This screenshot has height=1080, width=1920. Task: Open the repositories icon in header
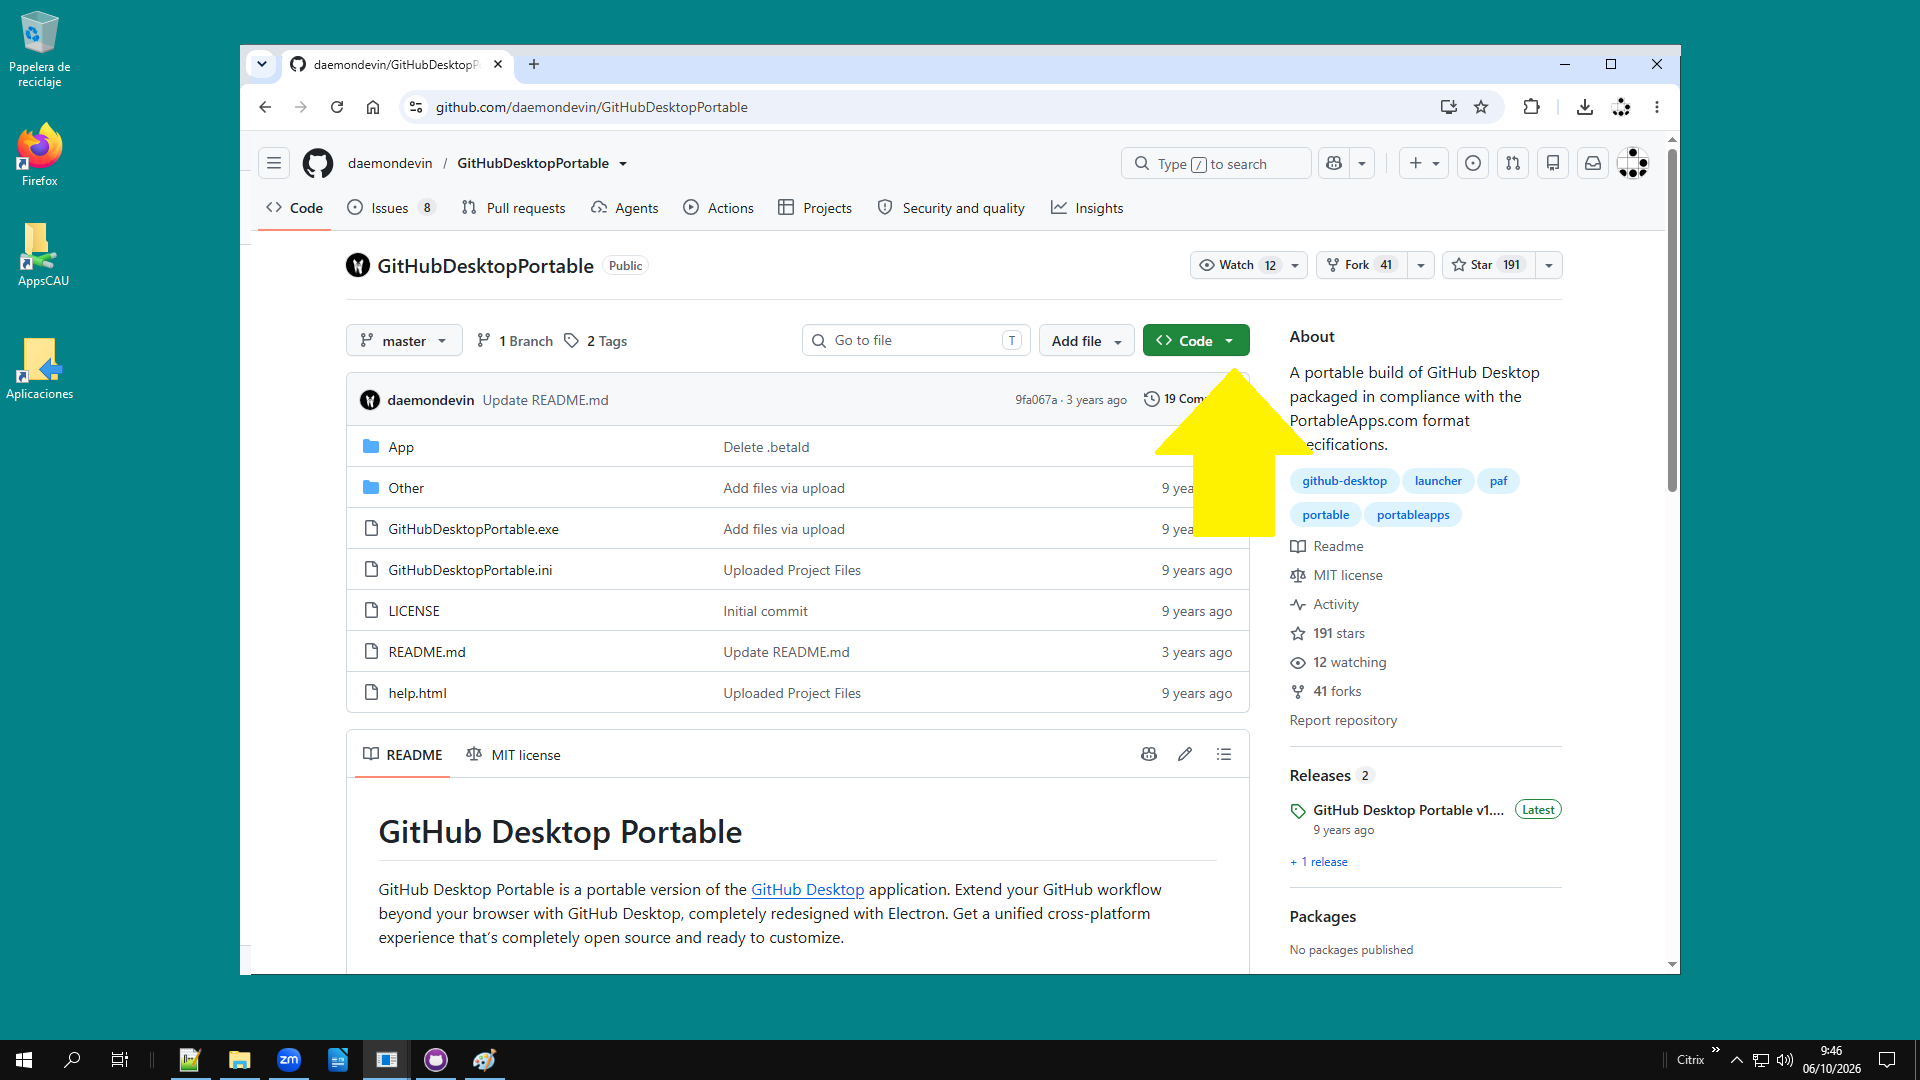coord(1553,163)
